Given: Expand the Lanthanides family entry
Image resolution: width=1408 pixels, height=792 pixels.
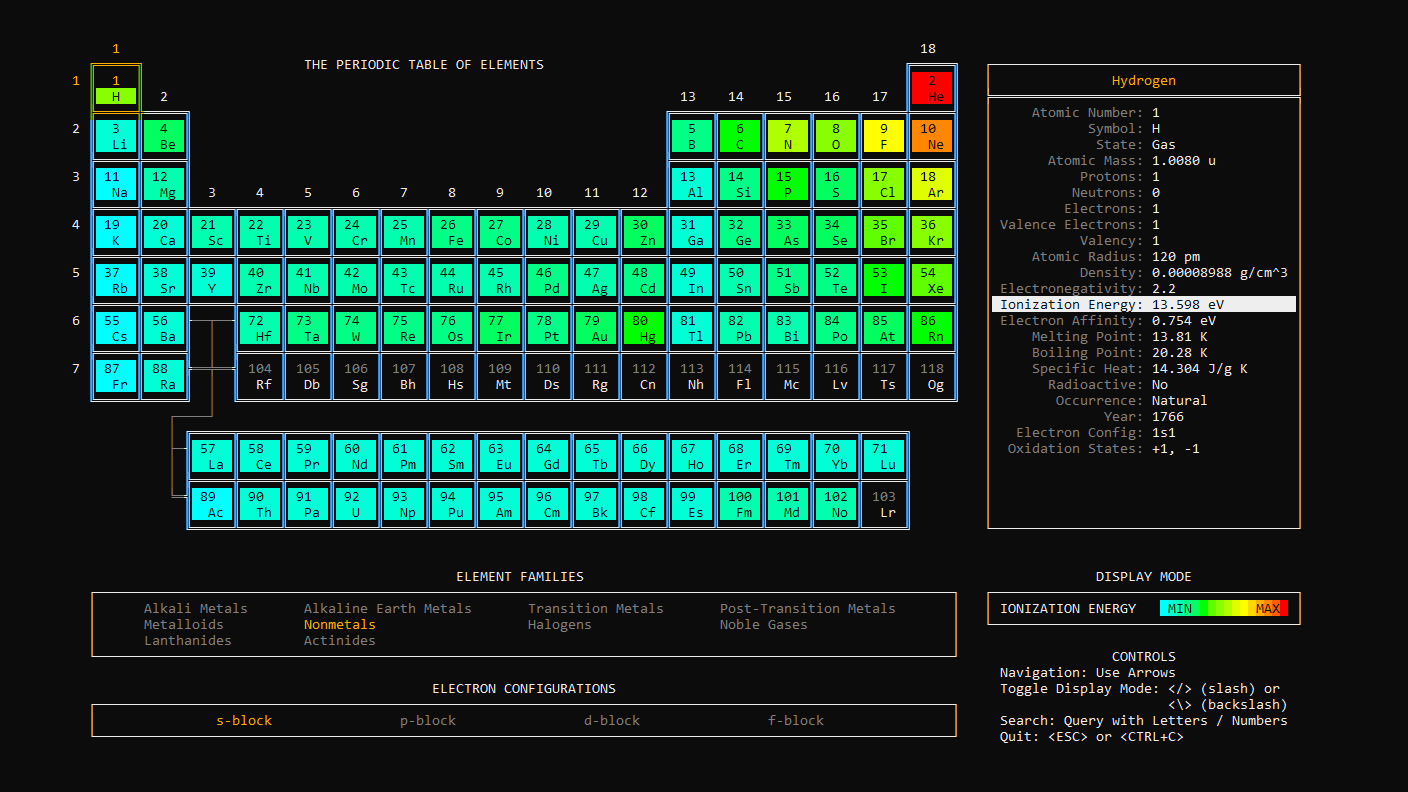Looking at the screenshot, I should 188,640.
